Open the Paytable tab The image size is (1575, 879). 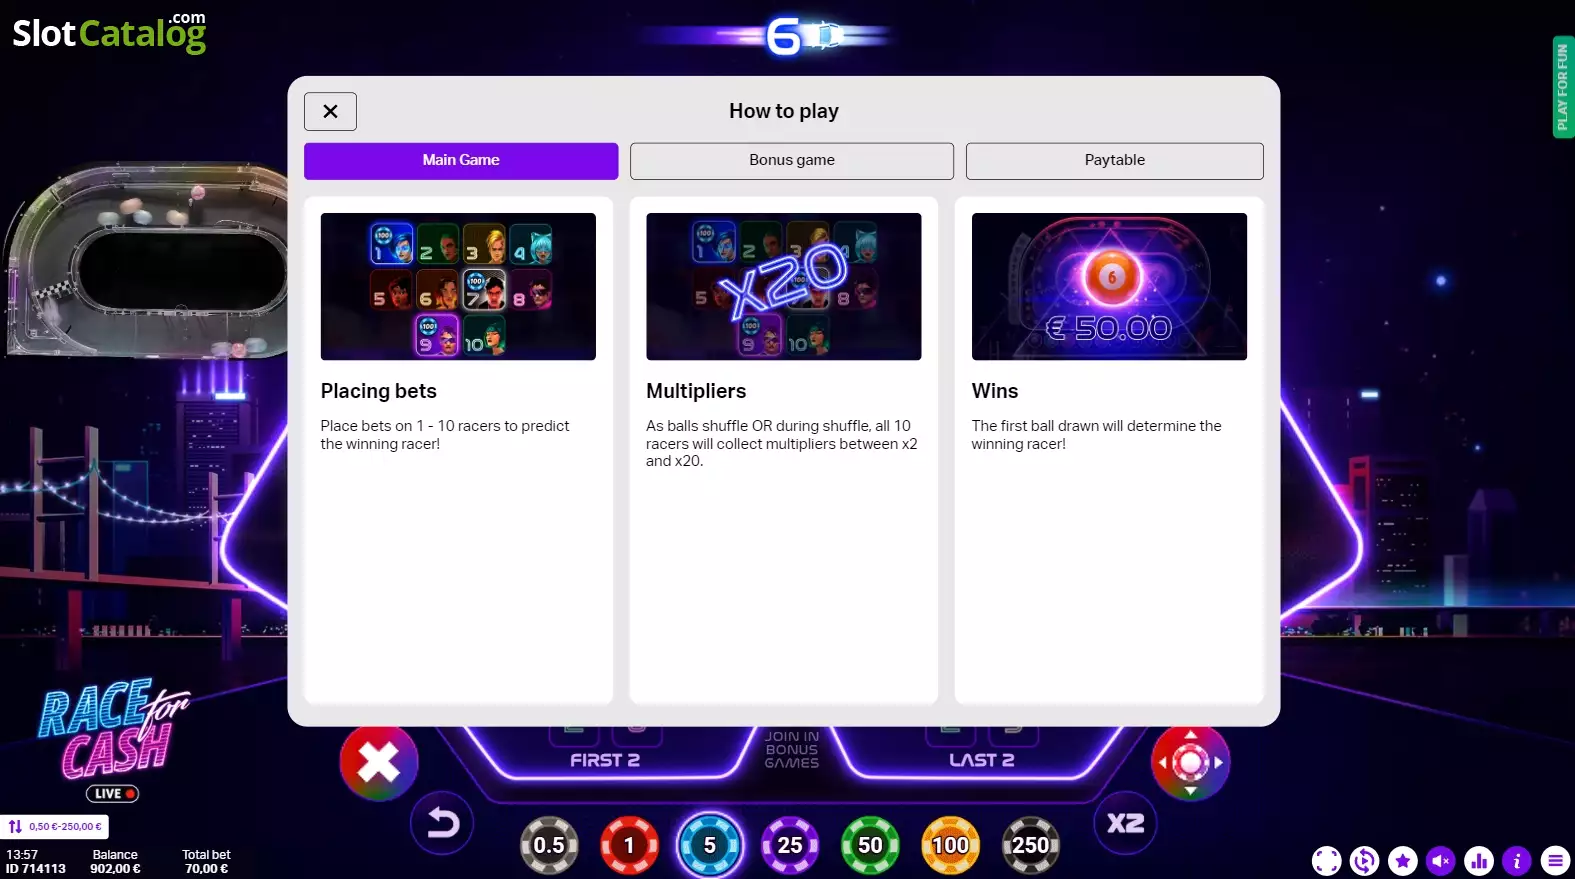tap(1115, 160)
